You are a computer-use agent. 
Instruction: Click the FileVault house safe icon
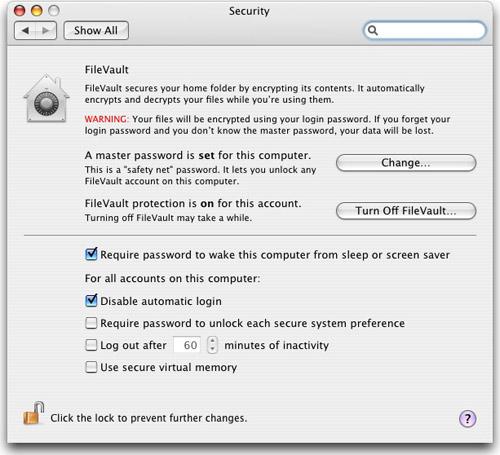coord(46,98)
